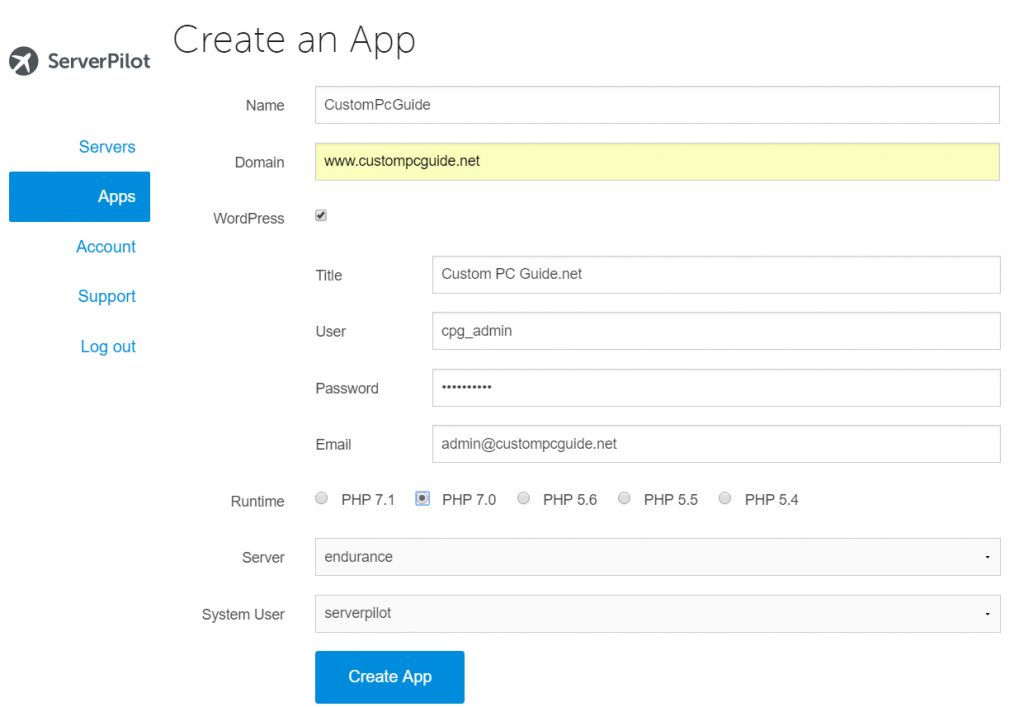Click the WordPress label text
Viewport: 1024px width, 707px height.
(x=248, y=219)
